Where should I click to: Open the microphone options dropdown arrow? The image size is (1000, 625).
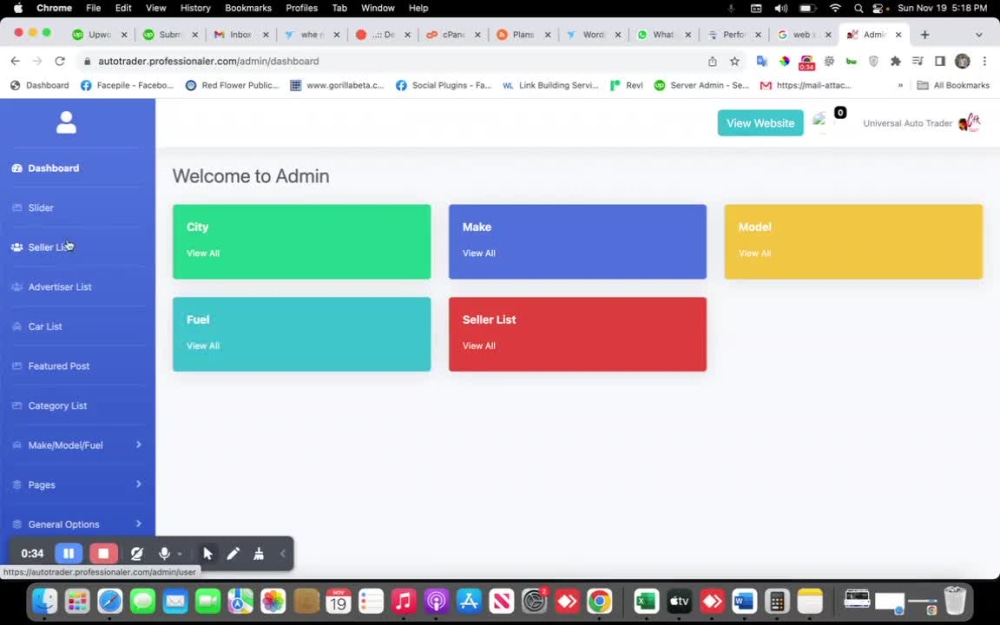pyautogui.click(x=180, y=554)
